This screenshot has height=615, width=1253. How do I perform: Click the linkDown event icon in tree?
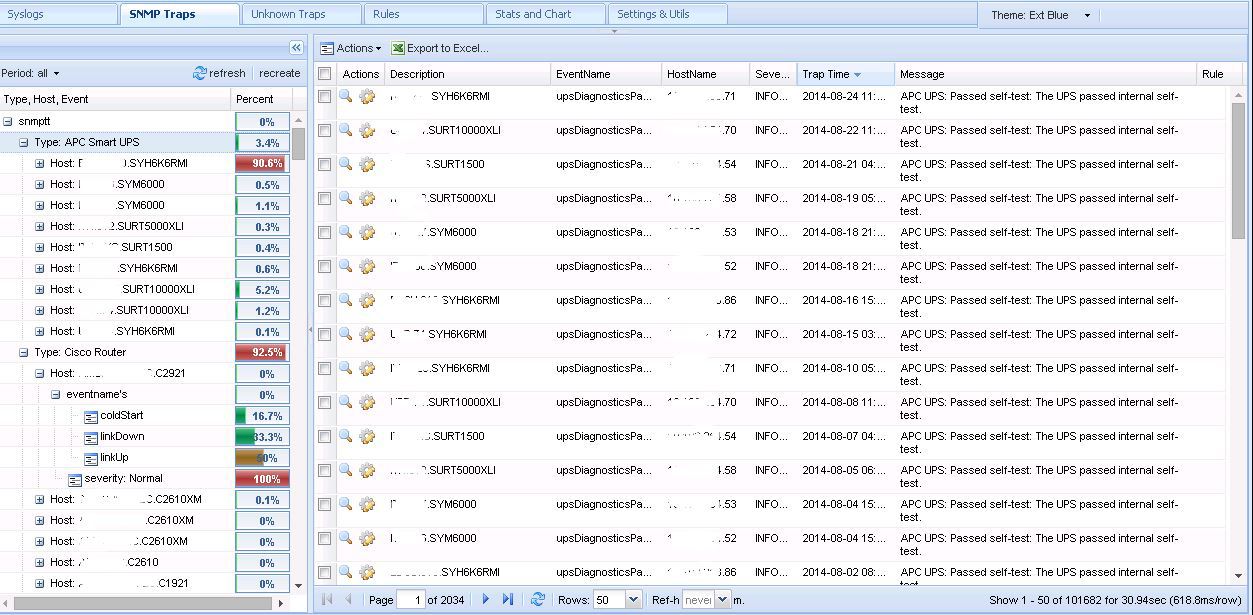point(90,437)
